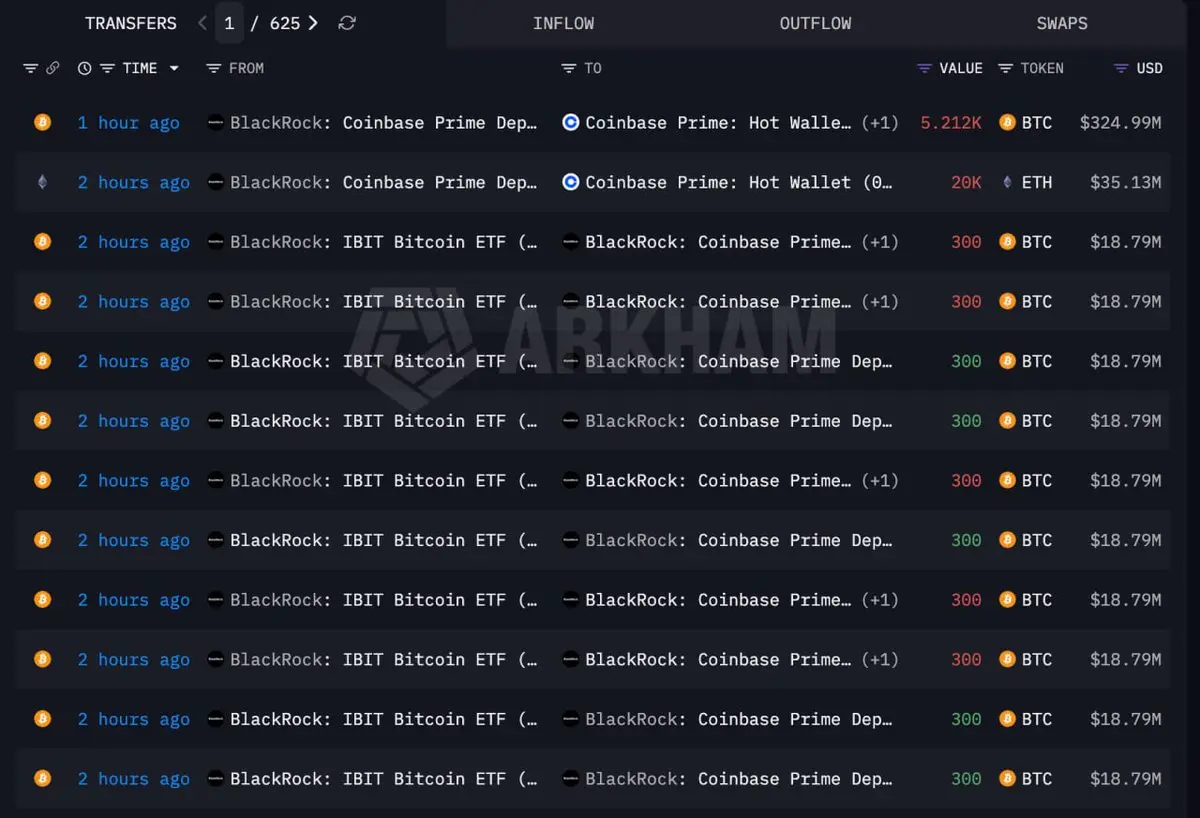The image size is (1200, 818).
Task: Open the 1 hour ago transaction link
Action: [129, 123]
